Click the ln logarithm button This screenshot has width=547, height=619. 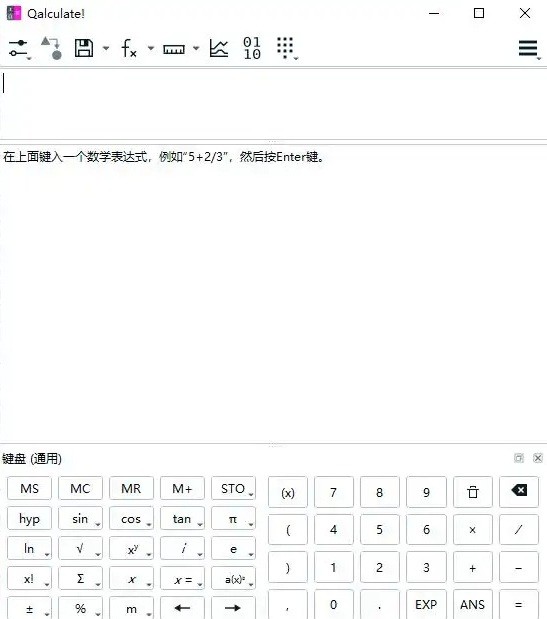[29, 548]
